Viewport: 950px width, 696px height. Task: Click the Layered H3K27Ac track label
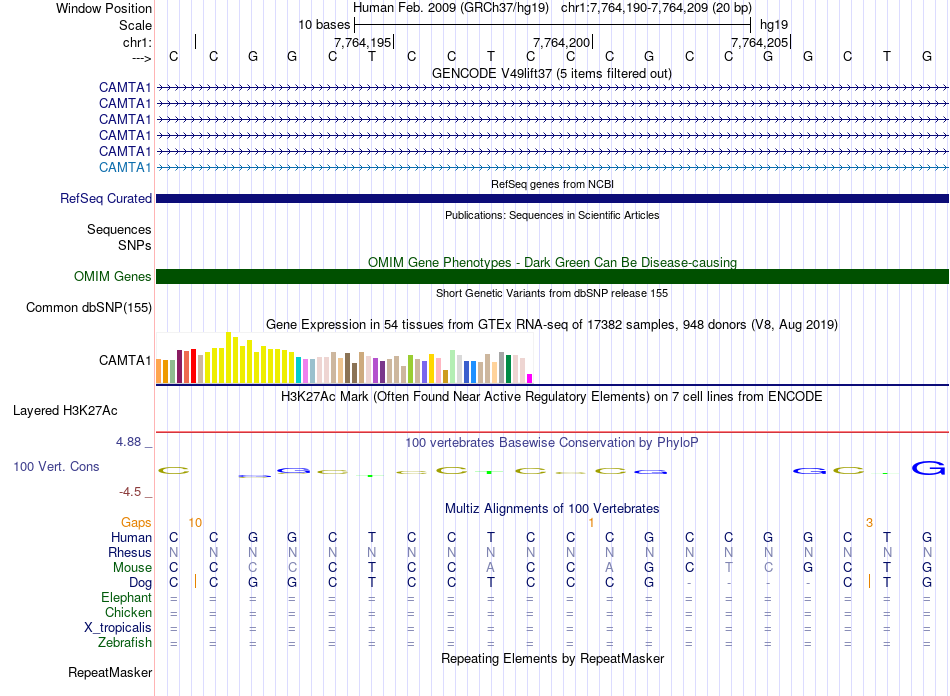[65, 410]
